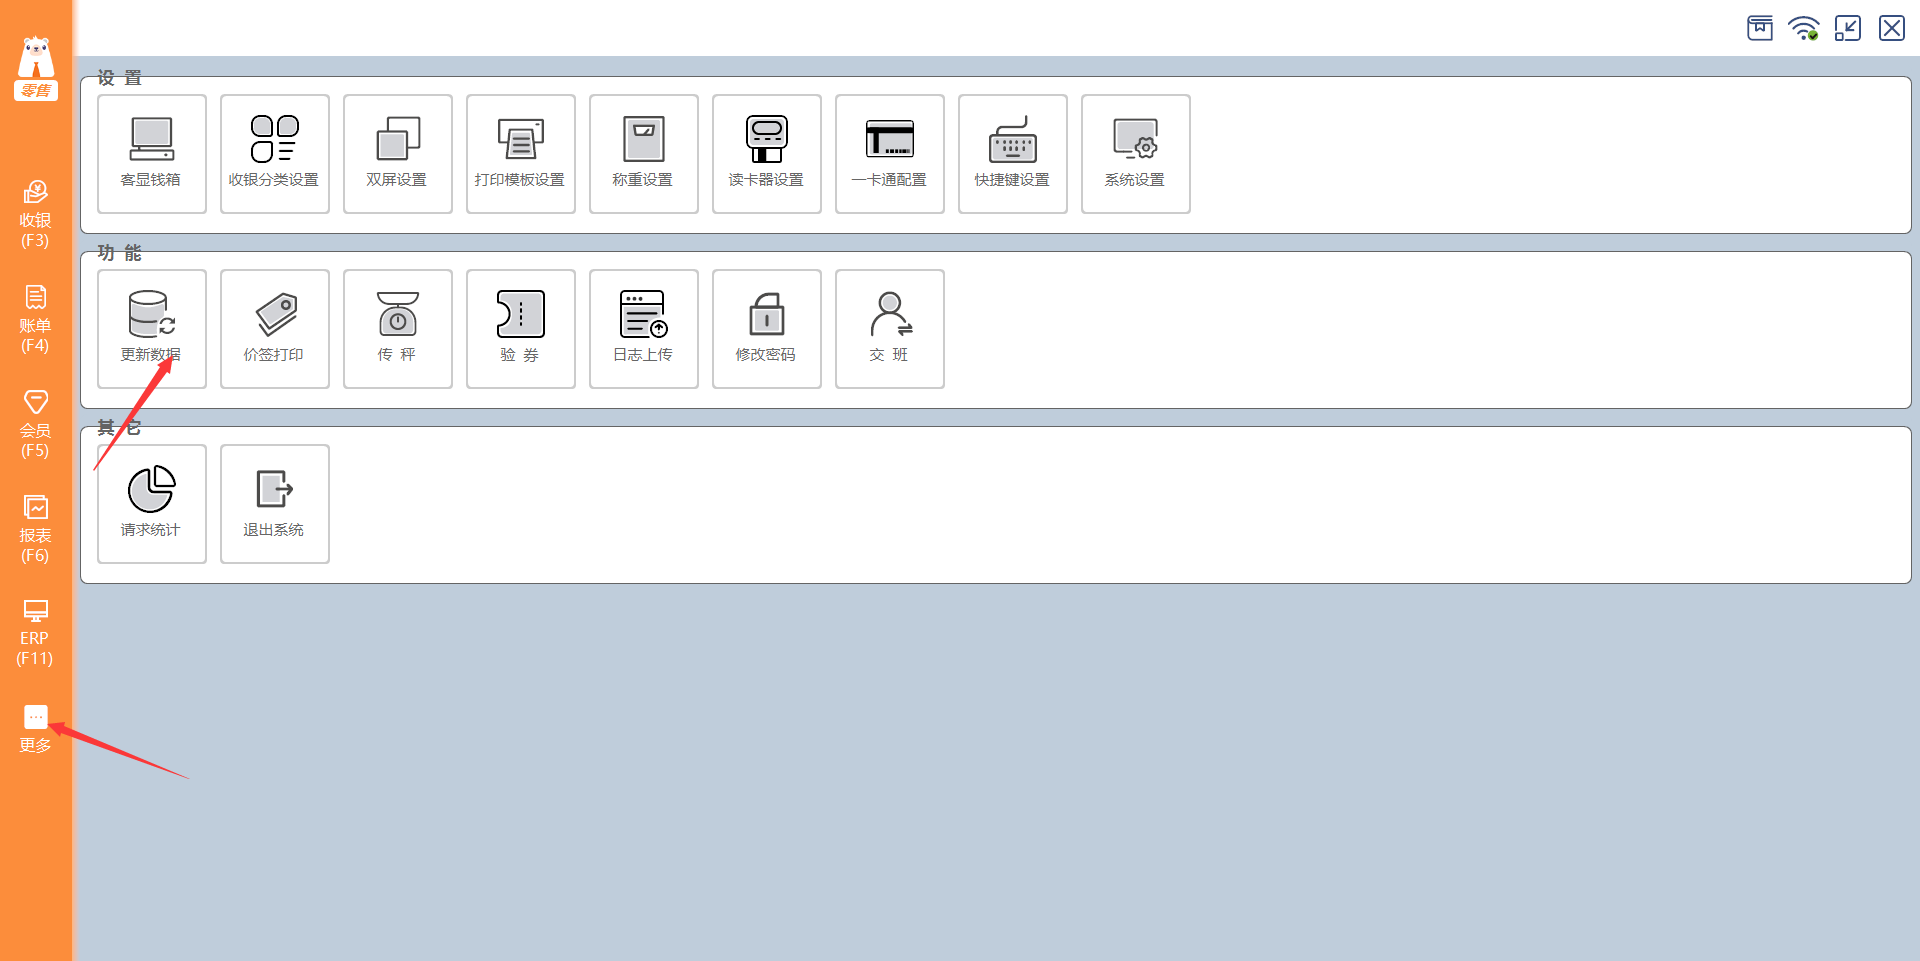Click 更新数据 to refresh data
This screenshot has width=1920, height=961.
coord(152,329)
